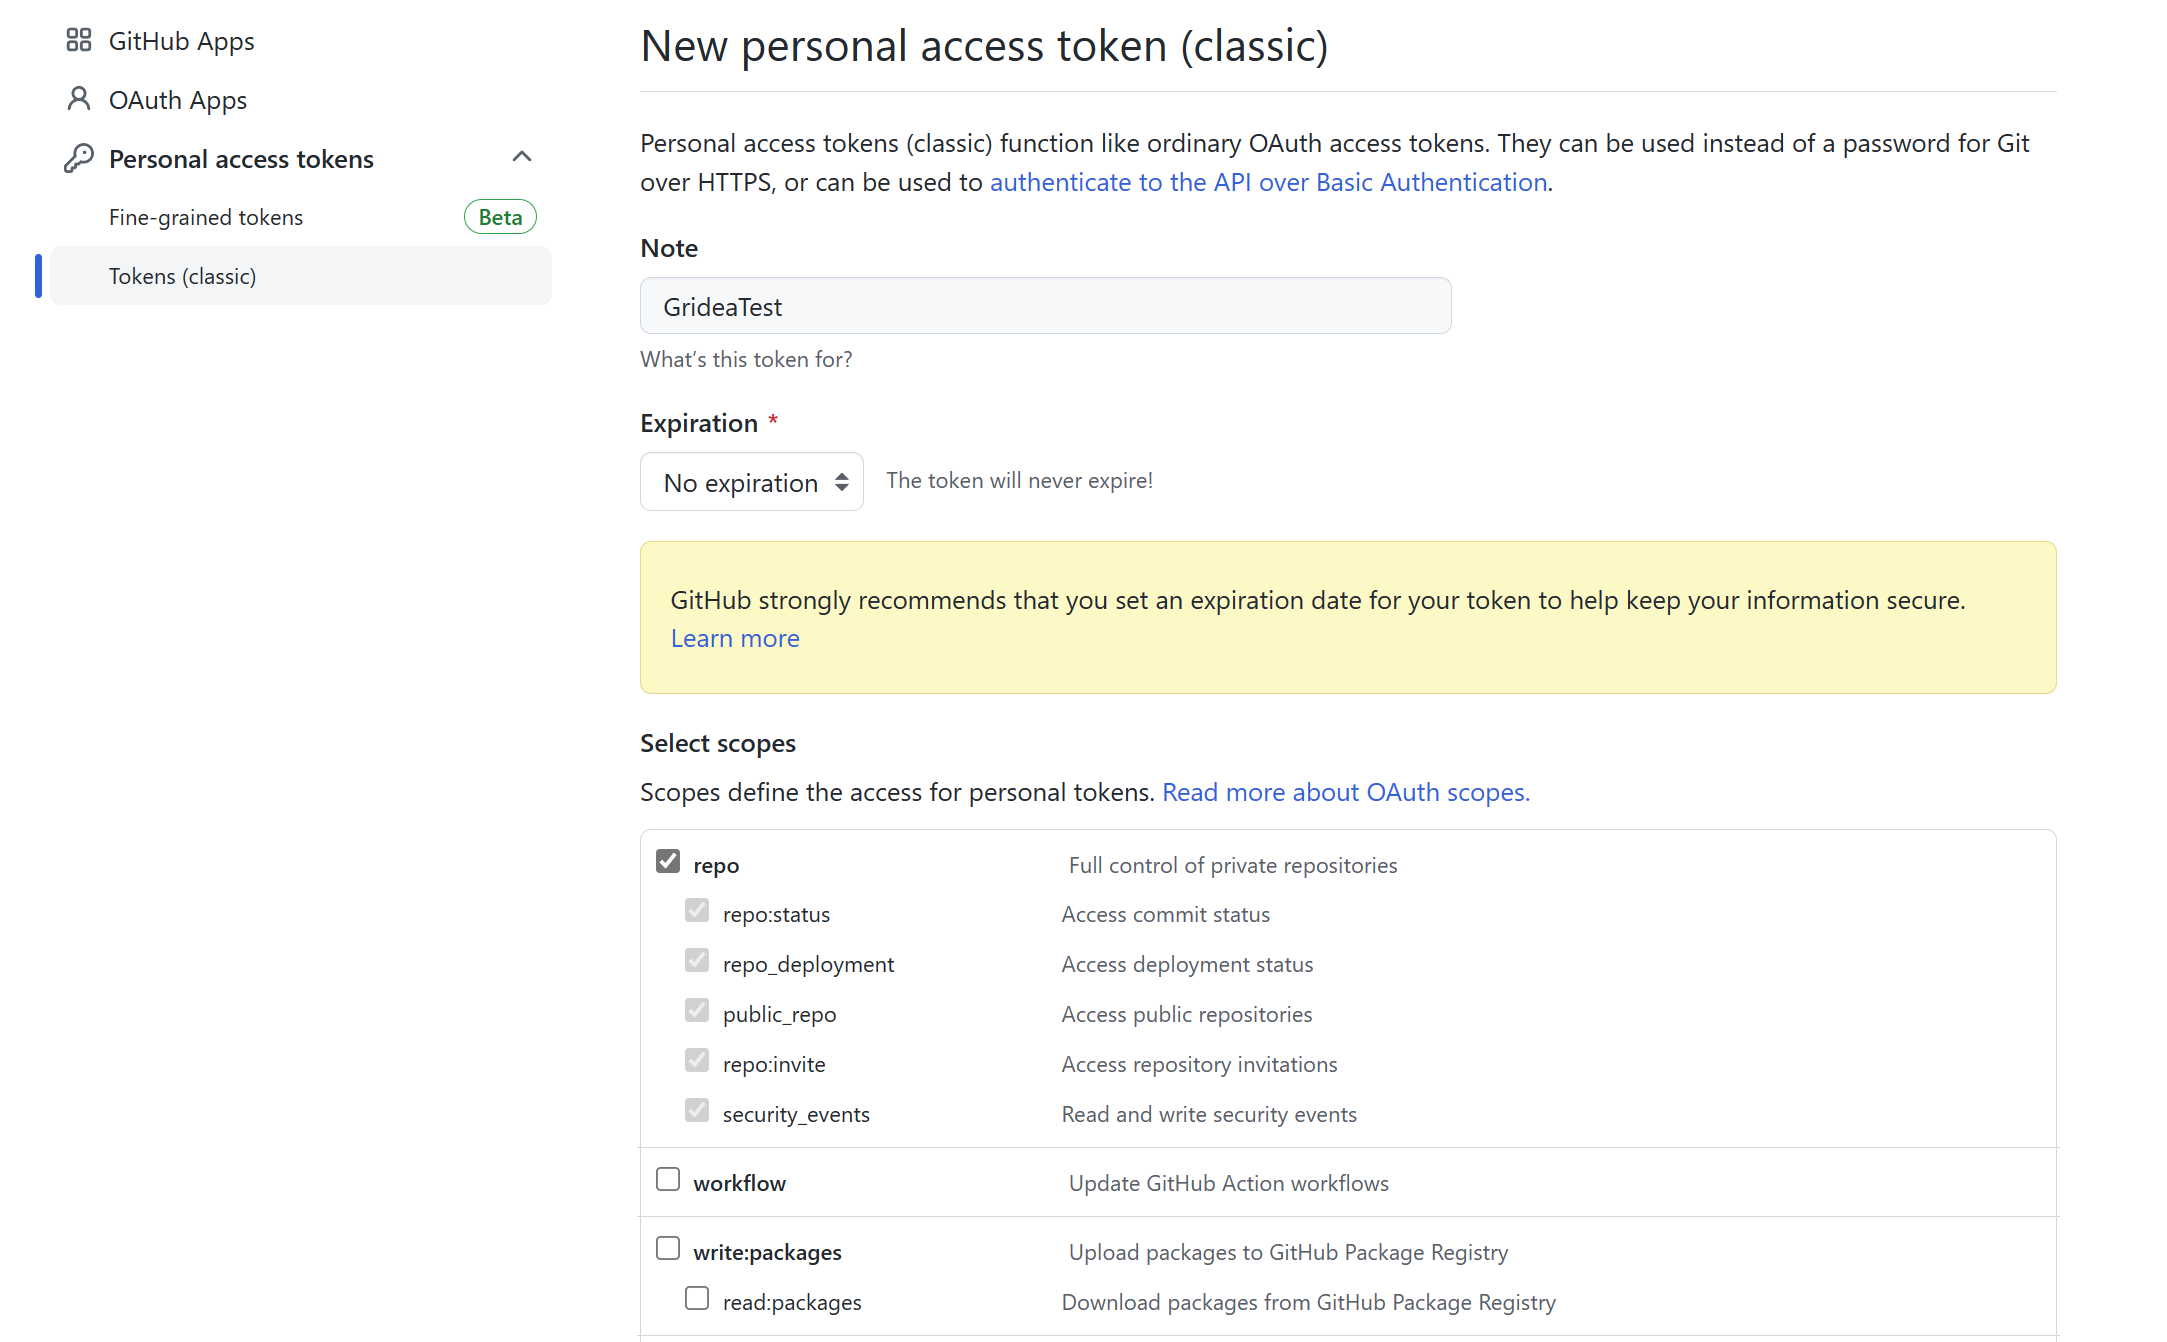Open the Expiration dropdown
This screenshot has width=2167, height=1342.
(751, 482)
